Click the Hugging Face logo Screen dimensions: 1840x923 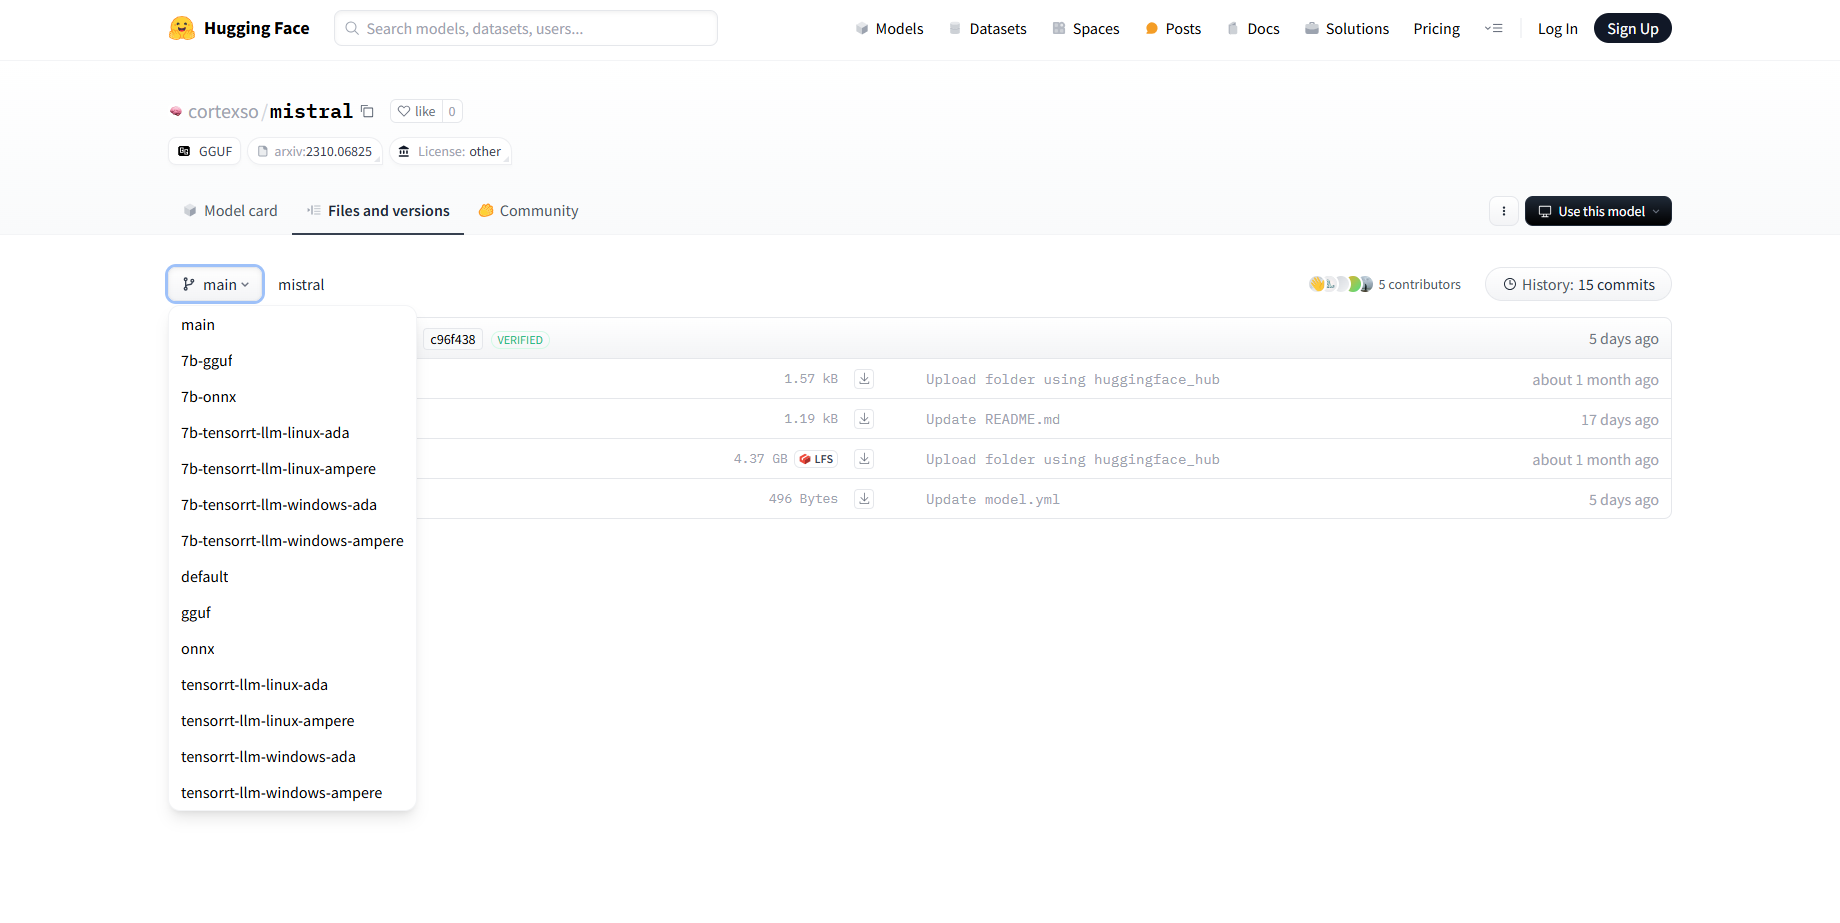(239, 28)
